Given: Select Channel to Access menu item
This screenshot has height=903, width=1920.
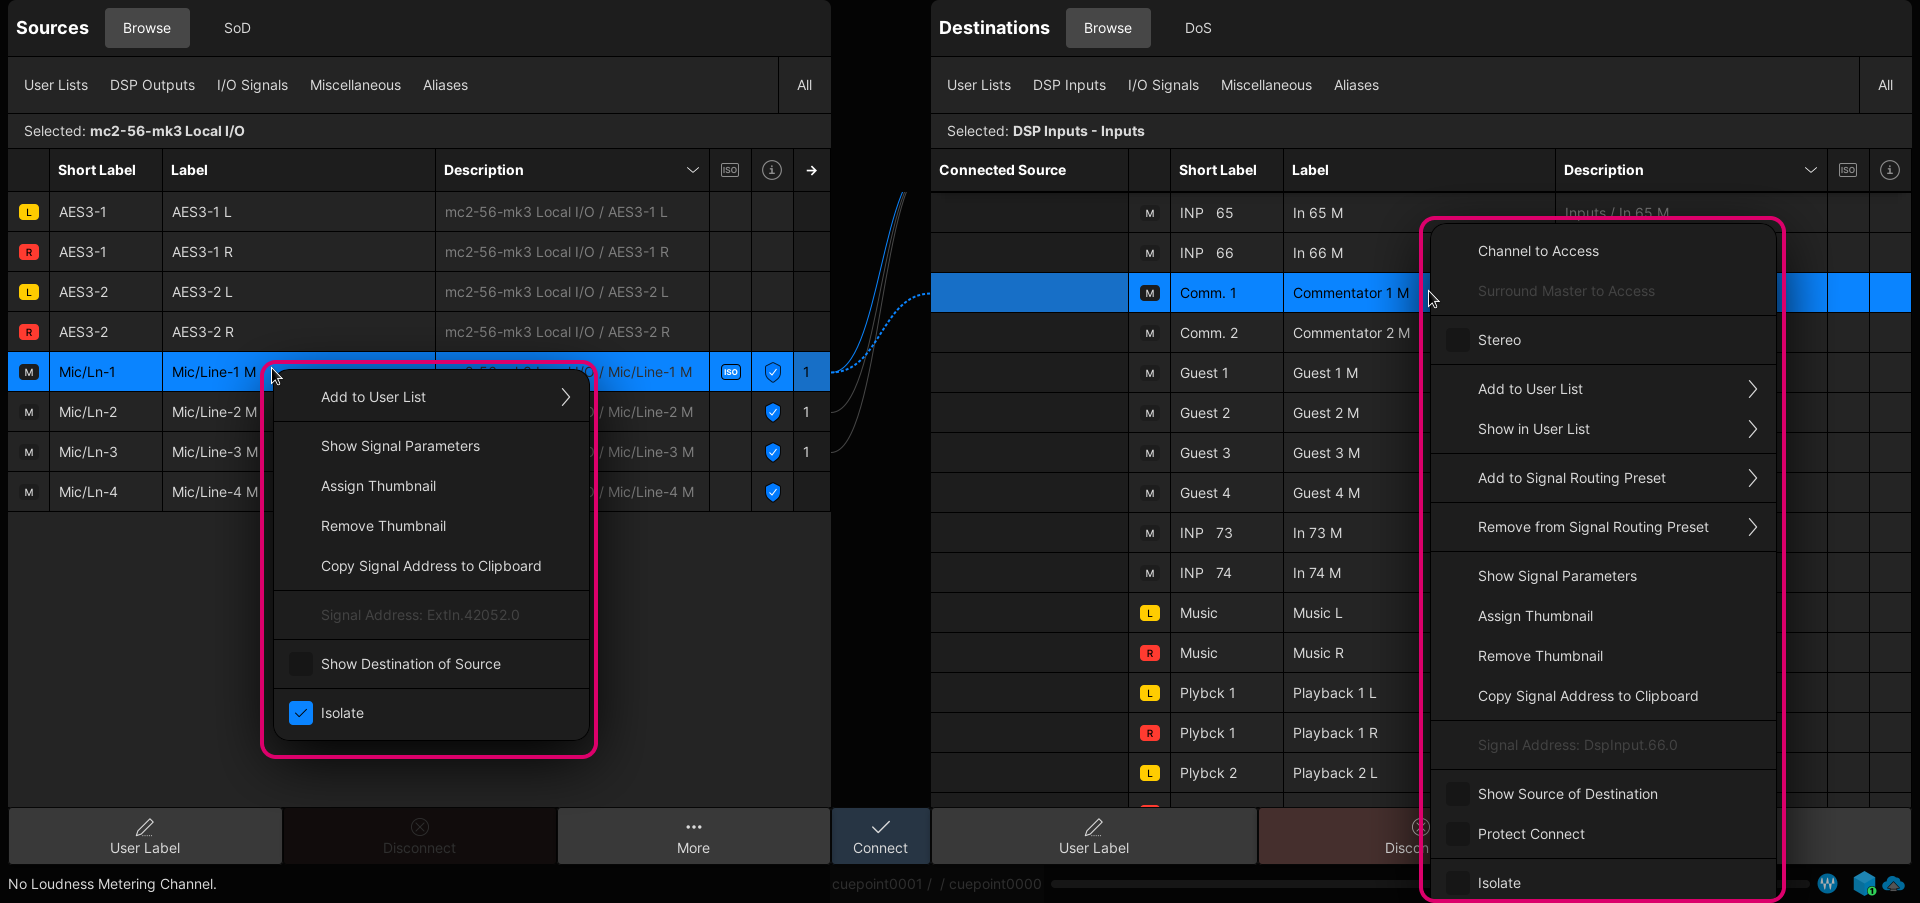Looking at the screenshot, I should coord(1538,251).
